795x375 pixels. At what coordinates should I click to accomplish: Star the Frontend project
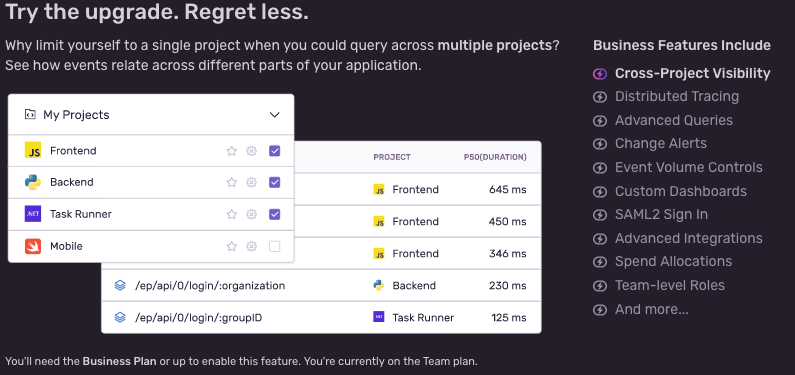click(x=232, y=151)
